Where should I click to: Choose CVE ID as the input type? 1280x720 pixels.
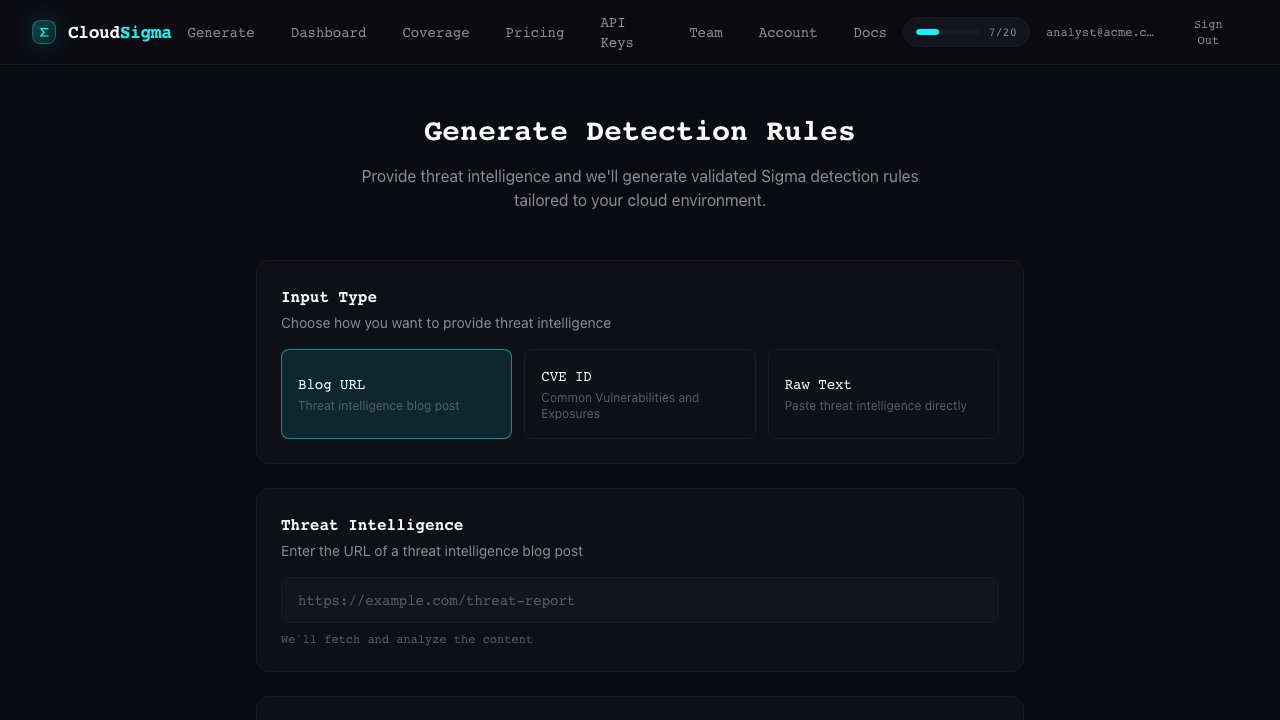tap(639, 394)
